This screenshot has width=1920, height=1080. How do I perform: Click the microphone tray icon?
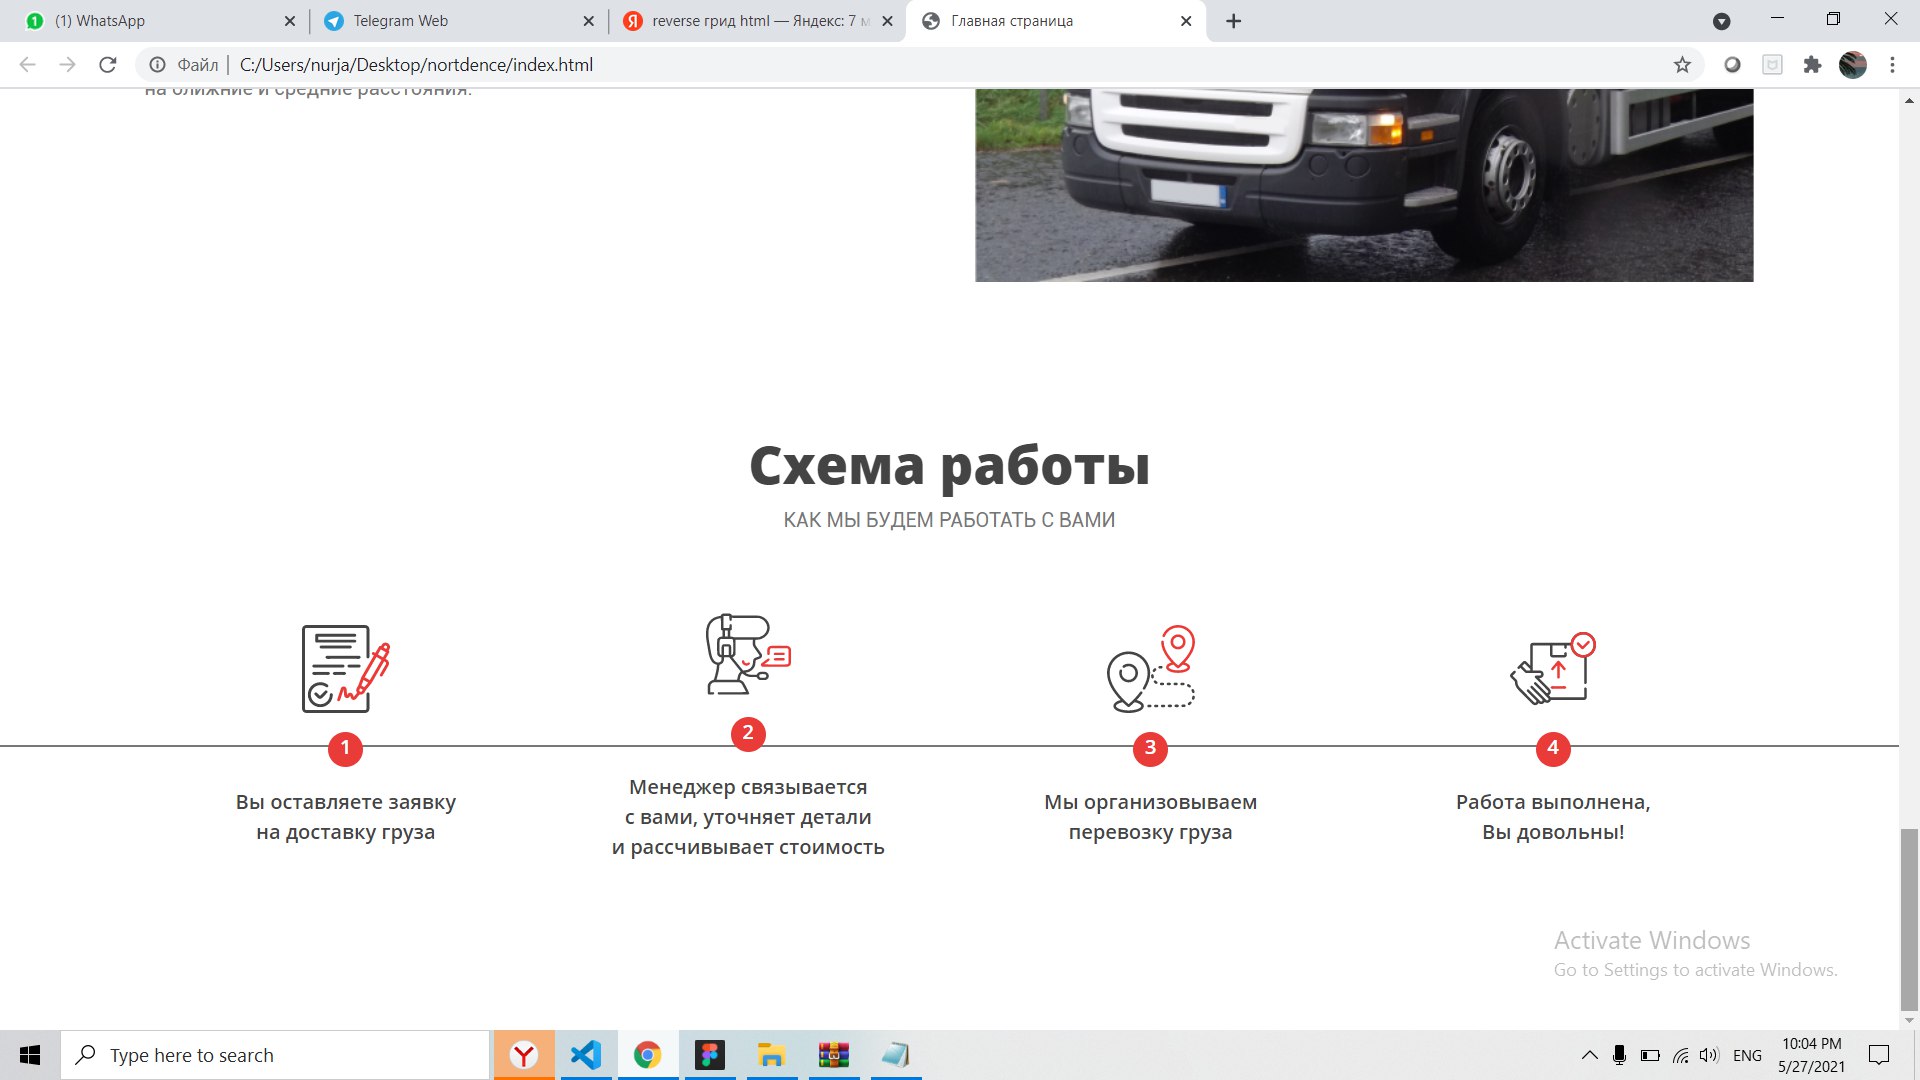click(1619, 1055)
